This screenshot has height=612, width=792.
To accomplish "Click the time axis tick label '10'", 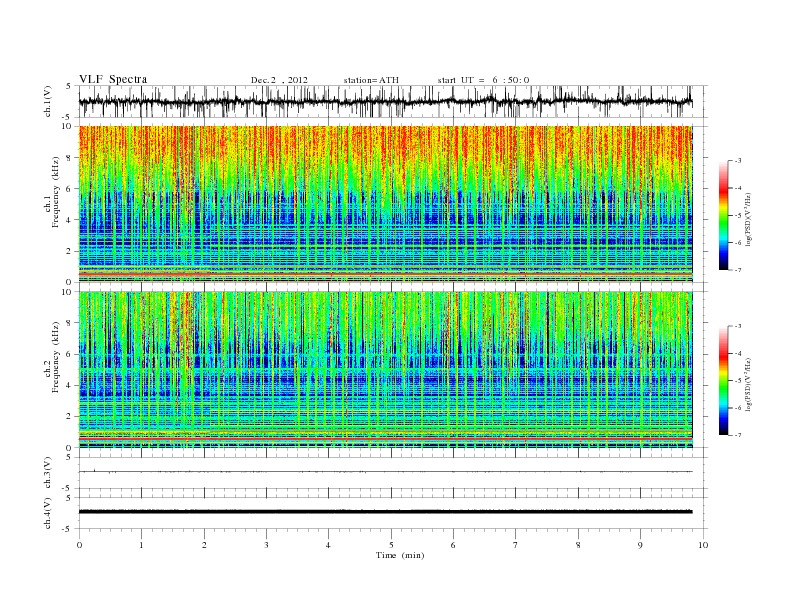I will click(x=703, y=545).
